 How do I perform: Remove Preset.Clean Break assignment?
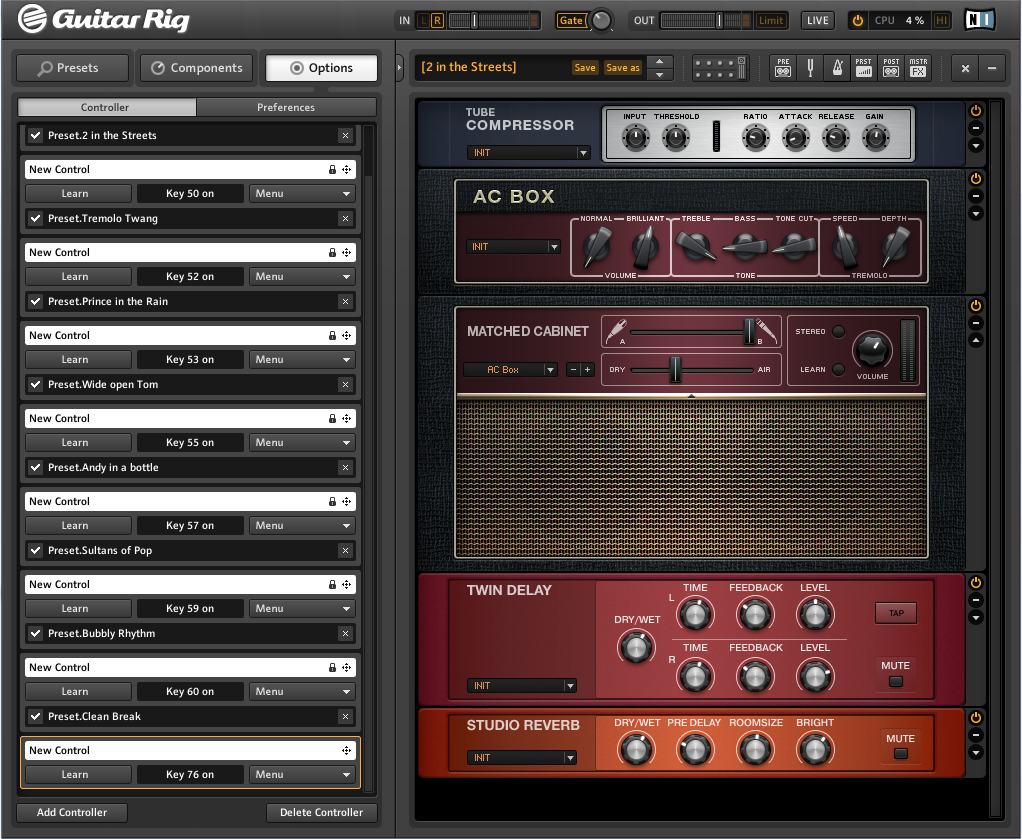pyautogui.click(x=345, y=716)
